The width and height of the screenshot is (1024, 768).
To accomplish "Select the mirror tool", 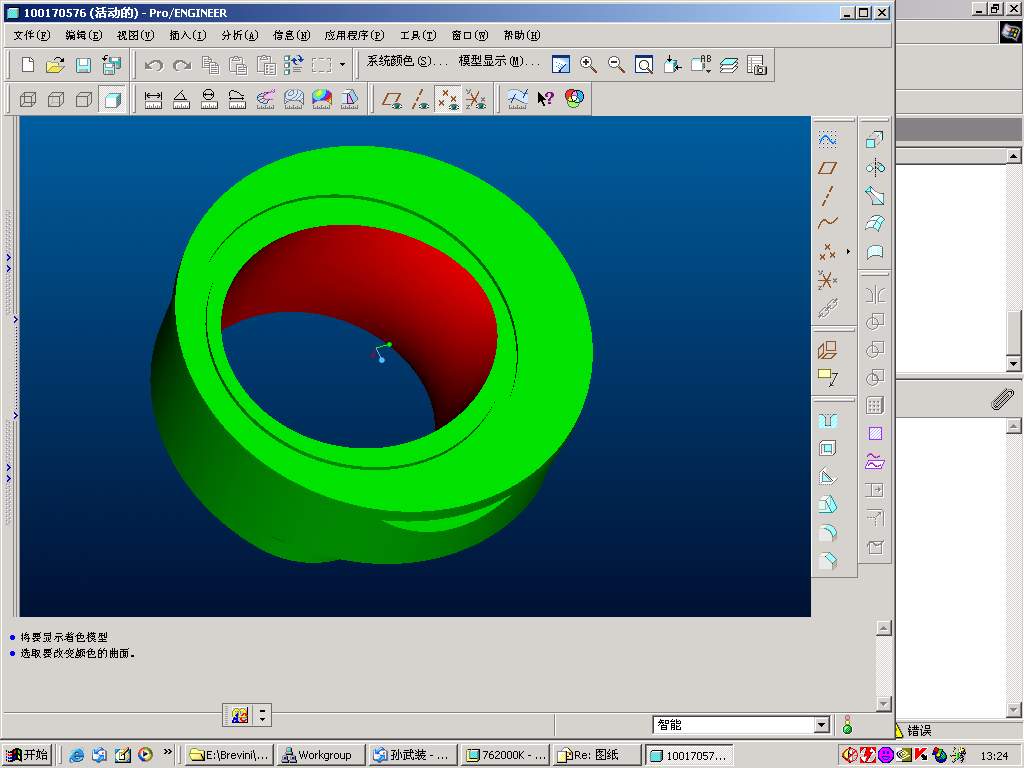I will coord(875,294).
